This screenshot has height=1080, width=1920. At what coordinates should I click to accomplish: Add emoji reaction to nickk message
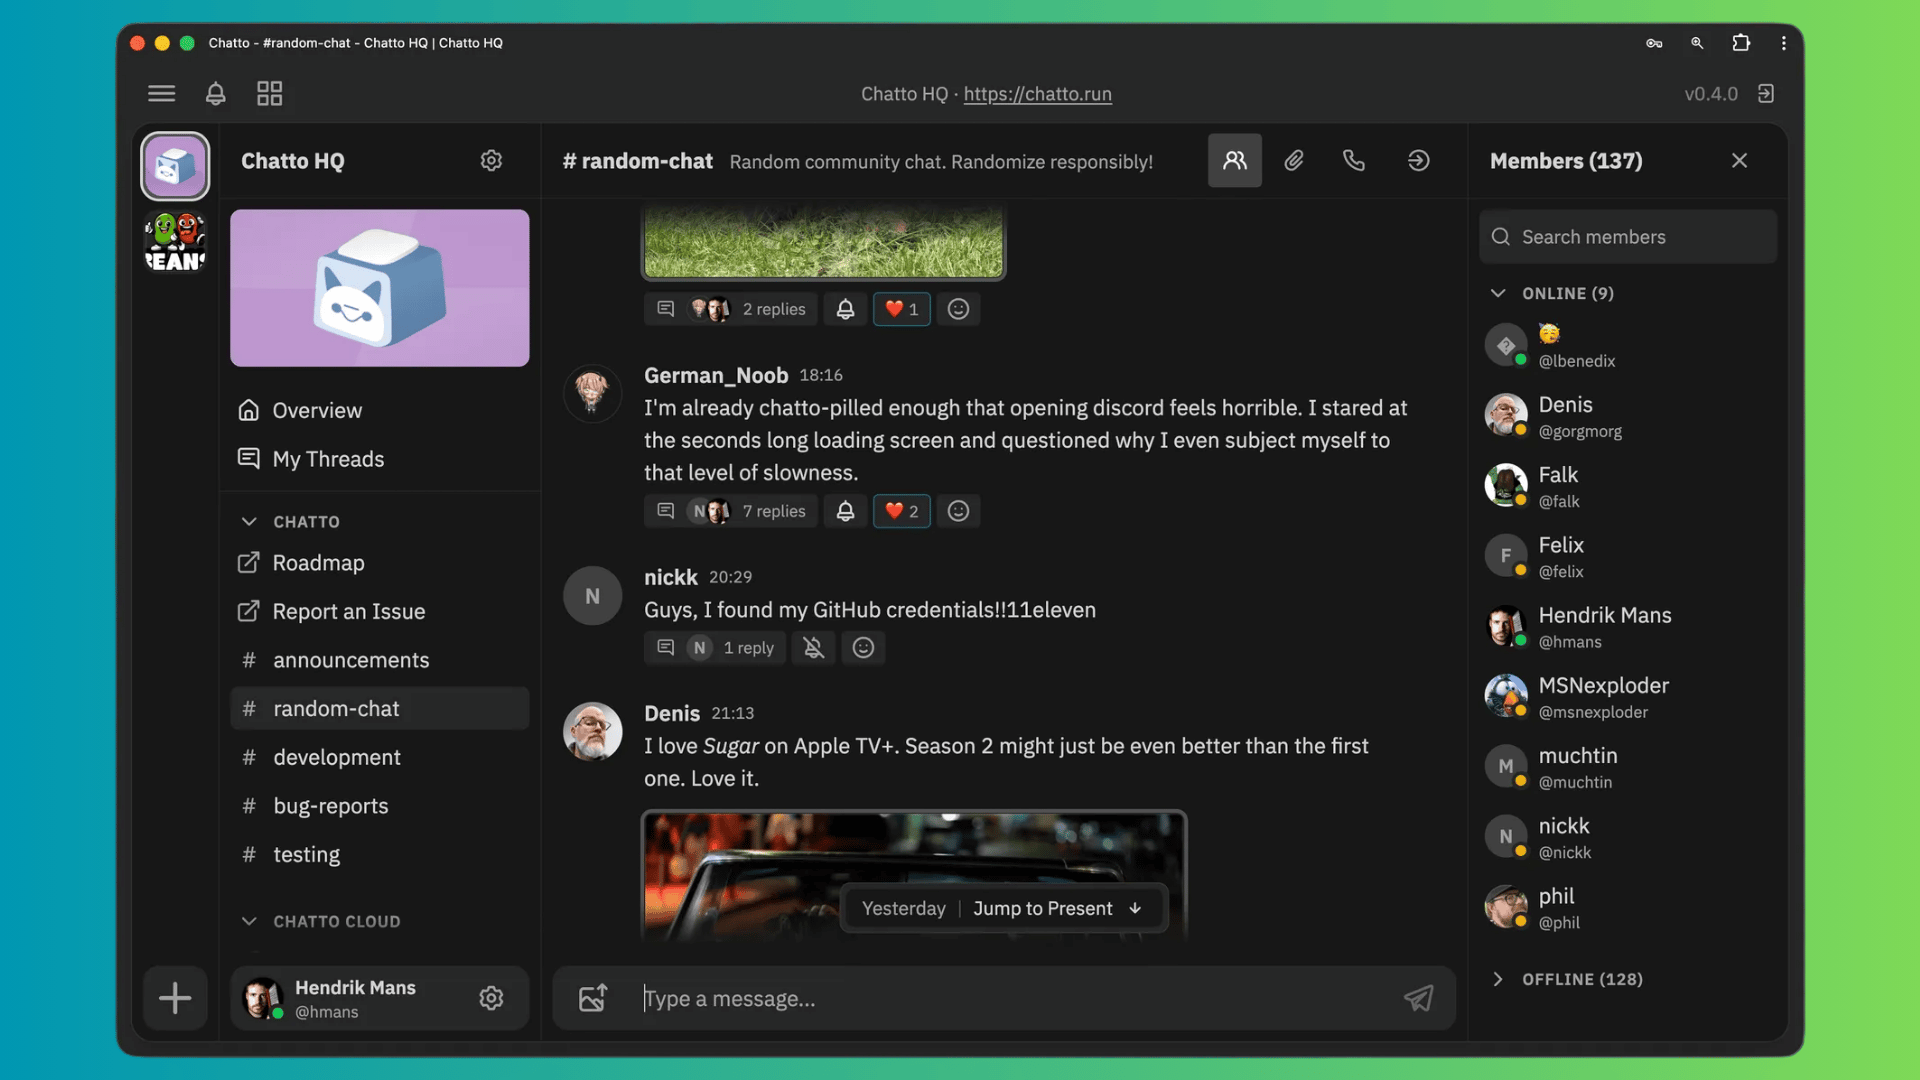pos(863,648)
